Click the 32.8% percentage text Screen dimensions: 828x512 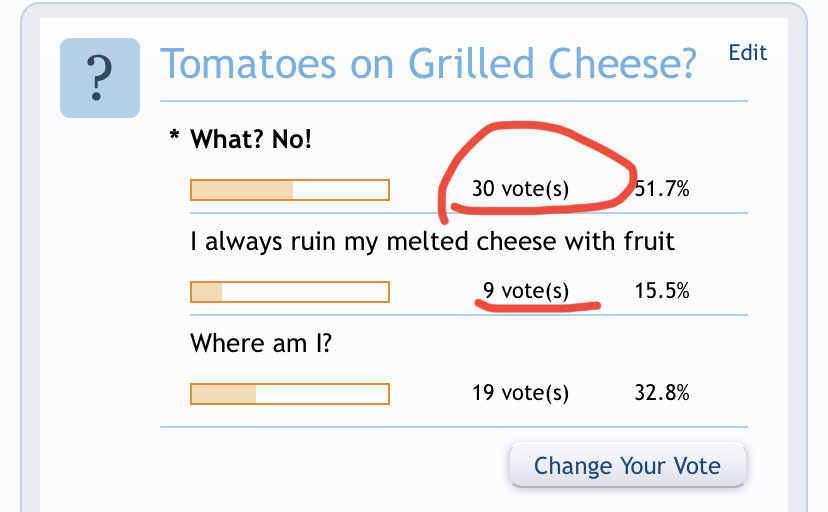click(662, 392)
